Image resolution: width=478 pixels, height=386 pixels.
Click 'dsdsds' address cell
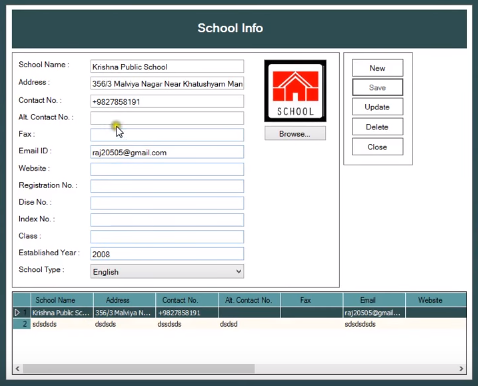124,324
